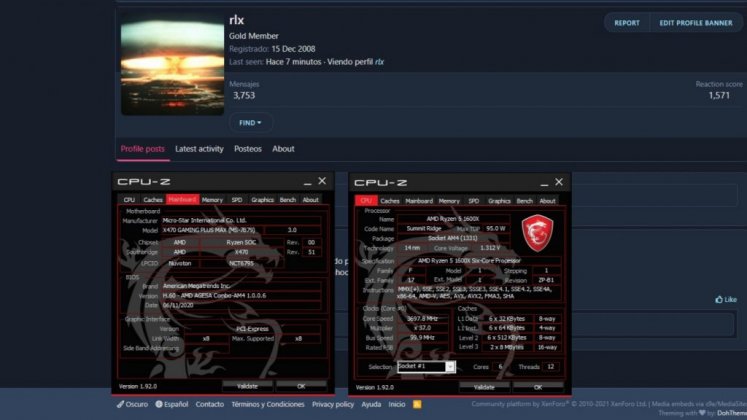747x420 pixels.
Task: Click the mushroom cloud avatar image
Action: (x=172, y=64)
